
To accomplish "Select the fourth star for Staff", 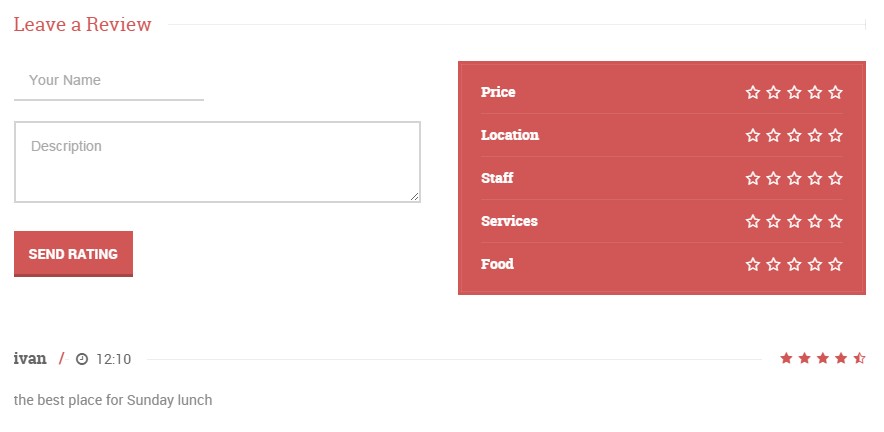I will (x=815, y=178).
